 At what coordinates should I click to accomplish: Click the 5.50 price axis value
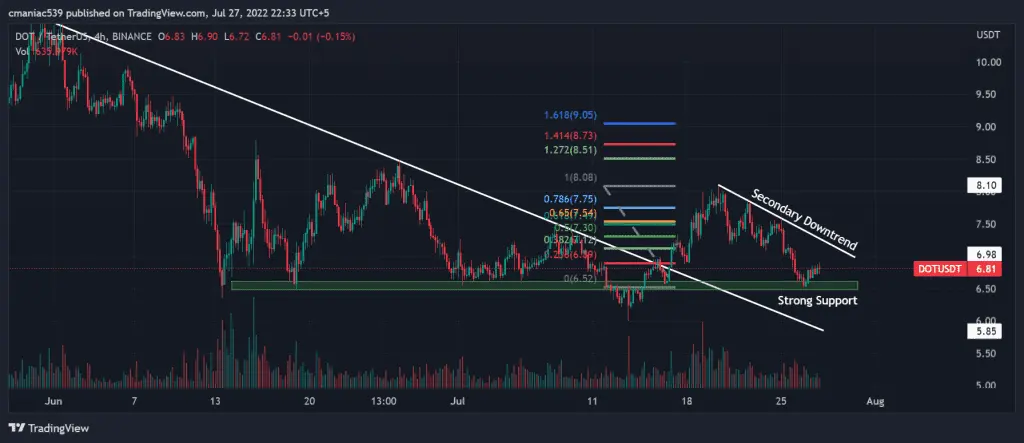point(986,353)
